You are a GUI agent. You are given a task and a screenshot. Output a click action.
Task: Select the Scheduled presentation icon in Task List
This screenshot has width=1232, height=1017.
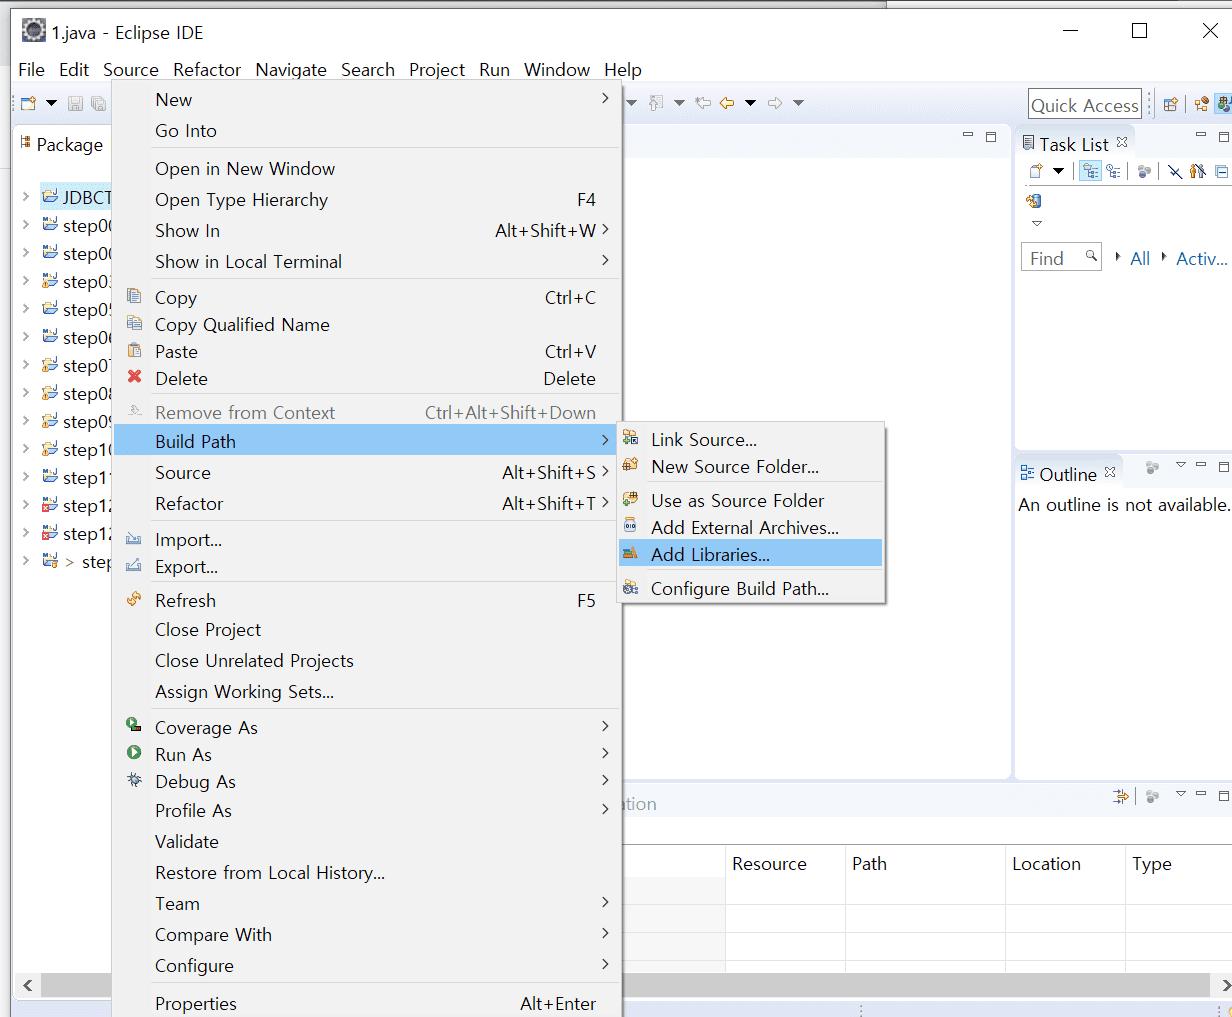[1114, 171]
